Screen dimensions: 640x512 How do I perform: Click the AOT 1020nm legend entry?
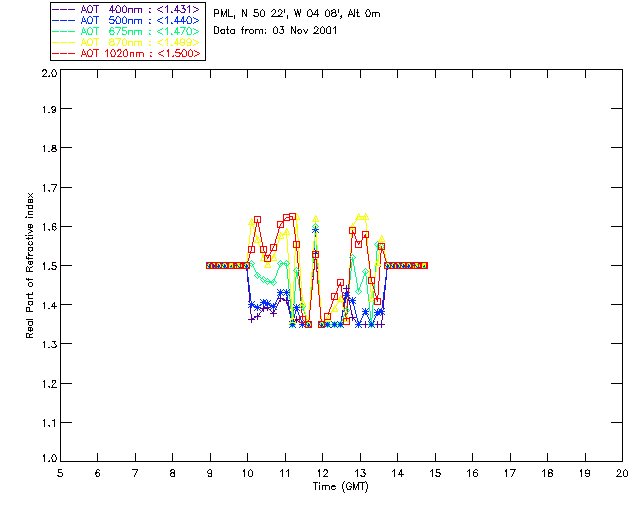coord(127,53)
